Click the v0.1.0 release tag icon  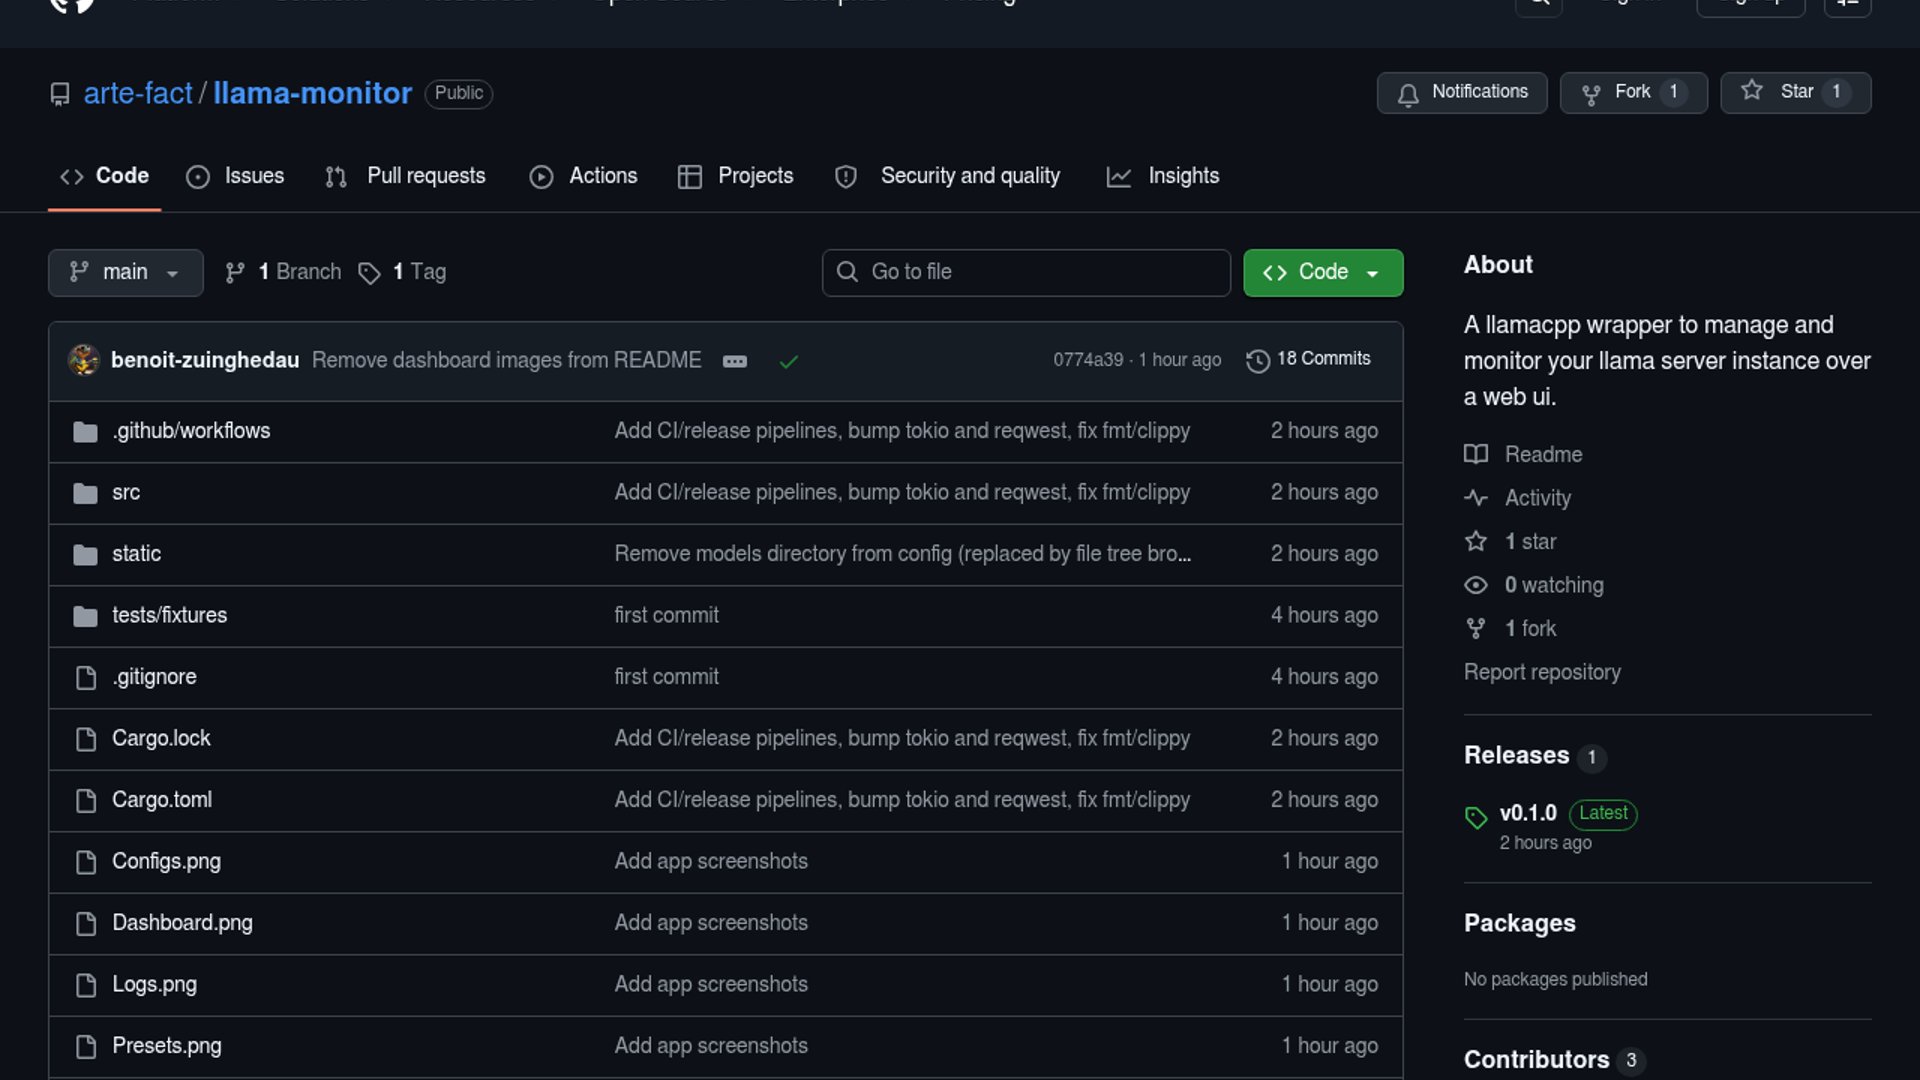click(x=1475, y=818)
